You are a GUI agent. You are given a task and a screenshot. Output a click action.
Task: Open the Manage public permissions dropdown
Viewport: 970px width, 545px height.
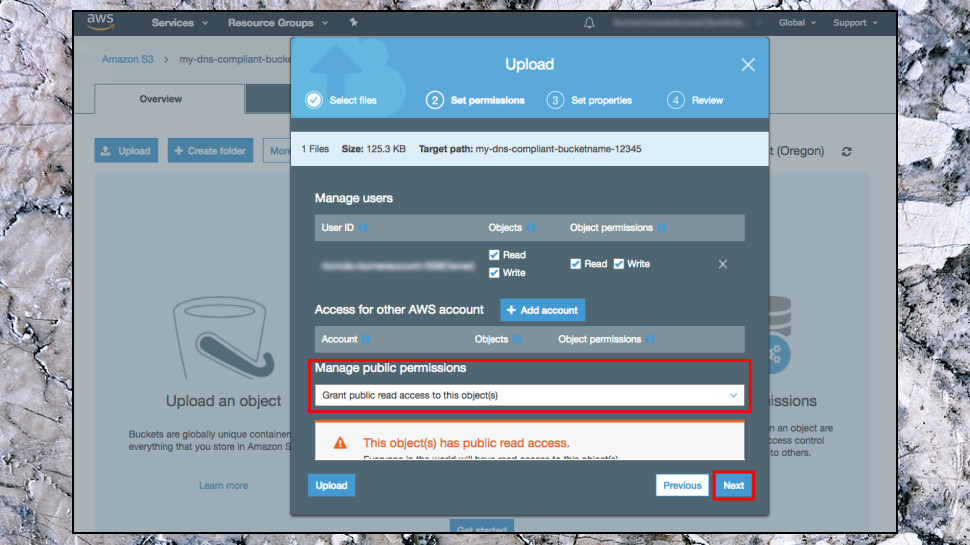coord(530,395)
